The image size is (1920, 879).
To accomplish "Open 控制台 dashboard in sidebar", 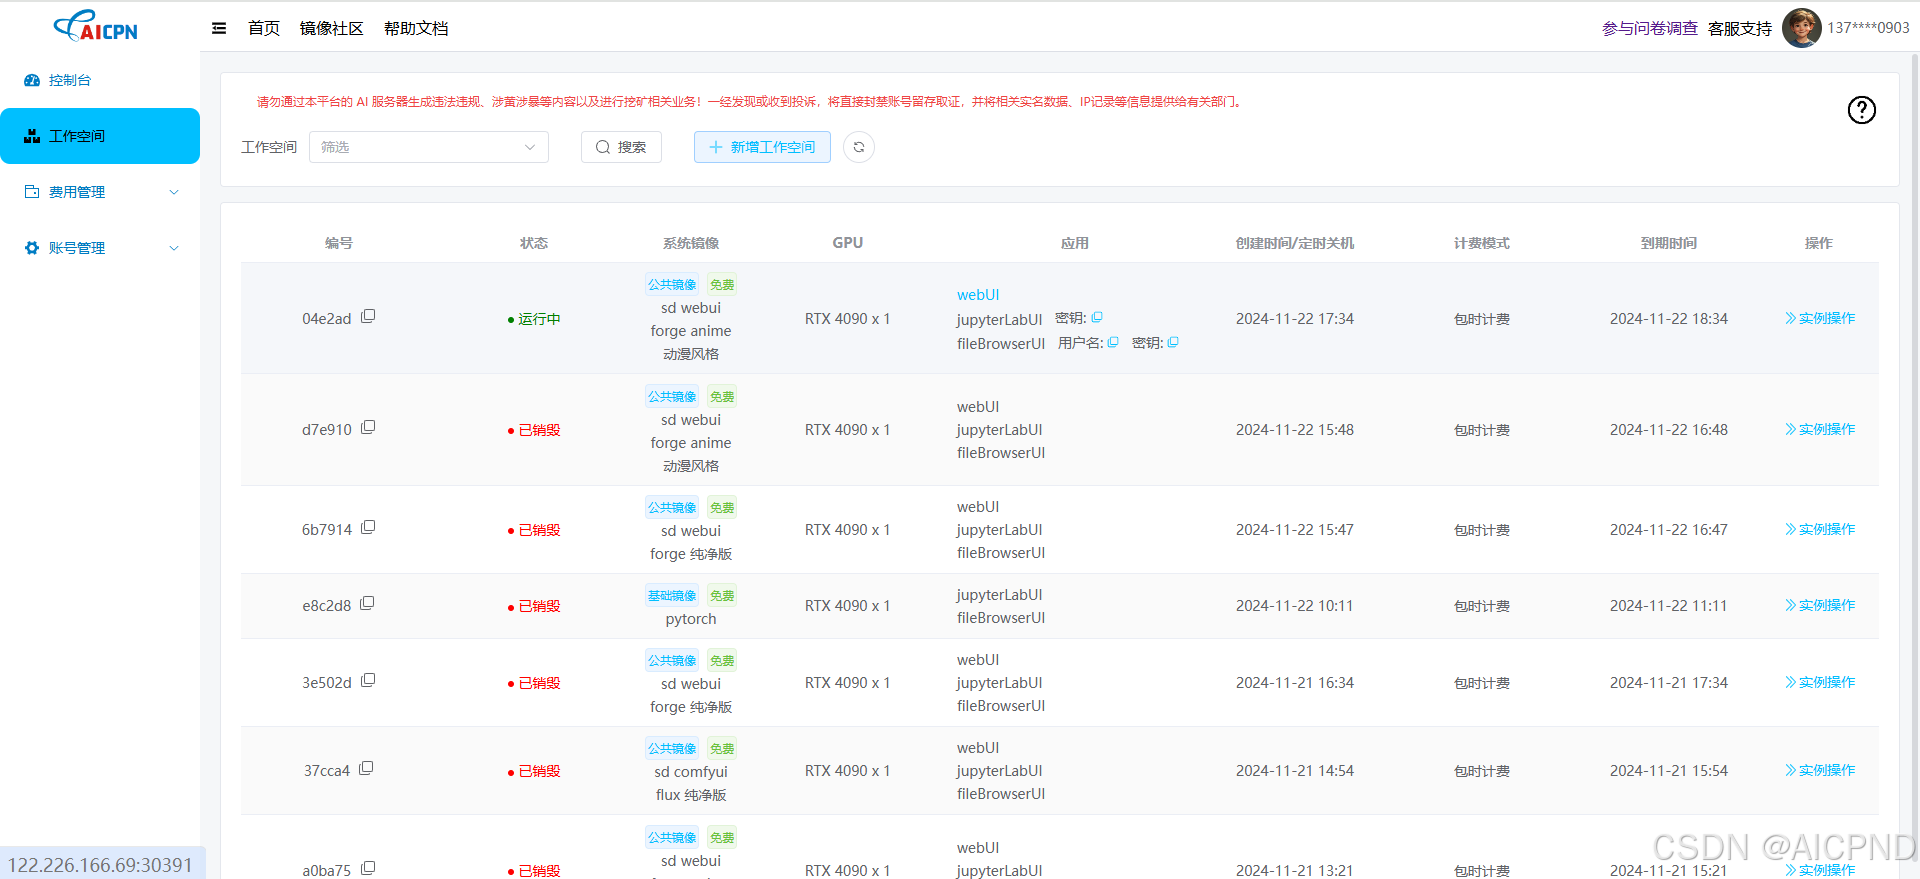I will 100,80.
